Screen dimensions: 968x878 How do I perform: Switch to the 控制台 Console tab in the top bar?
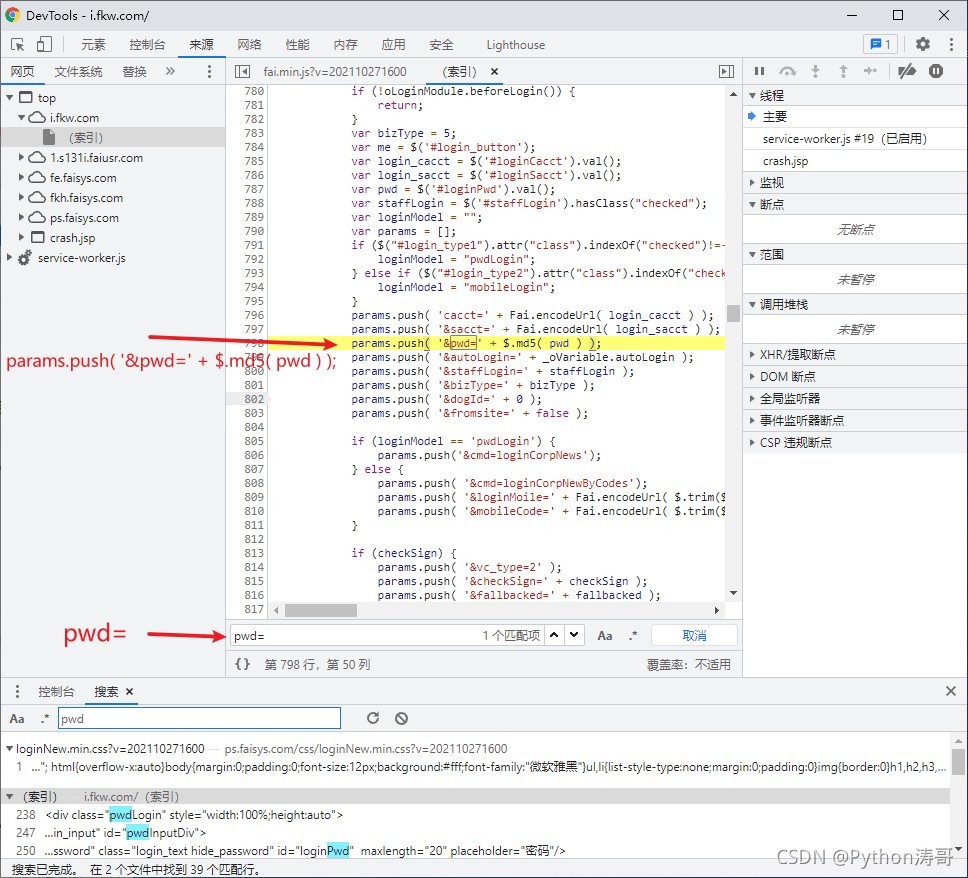[147, 44]
